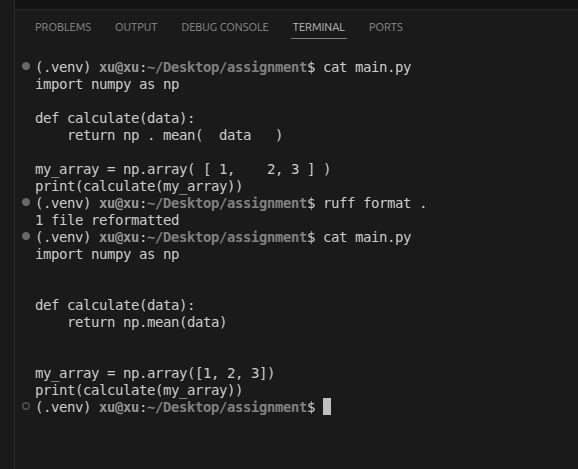Click 'my_array = np.array([1, 2, 3])' line
578x469 pixels.
[x=154, y=374]
